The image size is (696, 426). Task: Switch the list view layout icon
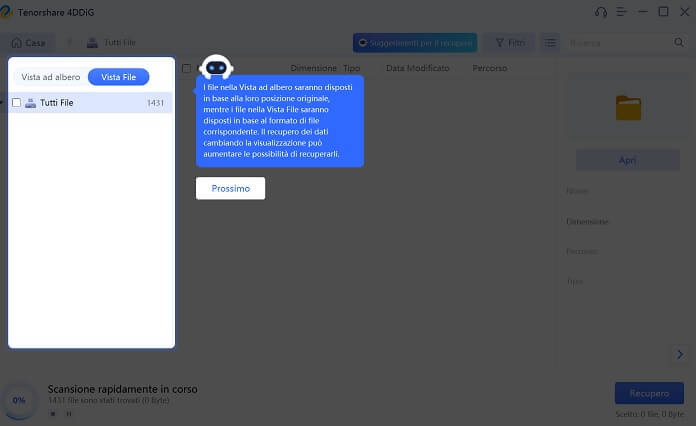550,43
